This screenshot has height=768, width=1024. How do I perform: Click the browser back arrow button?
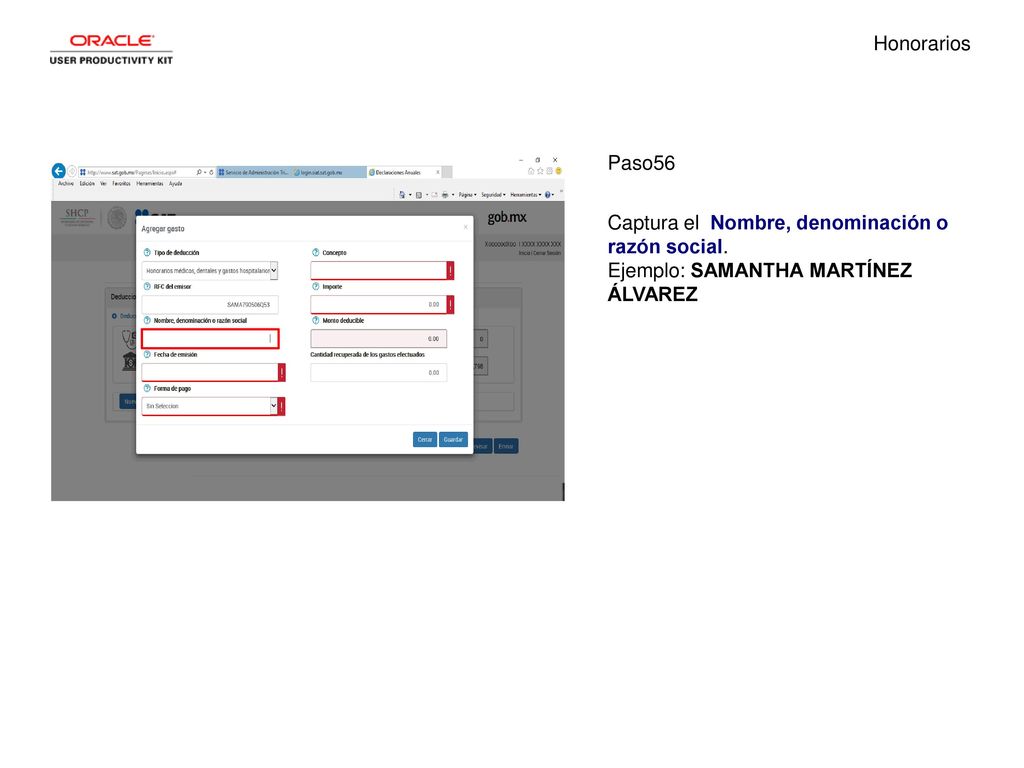tap(59, 171)
